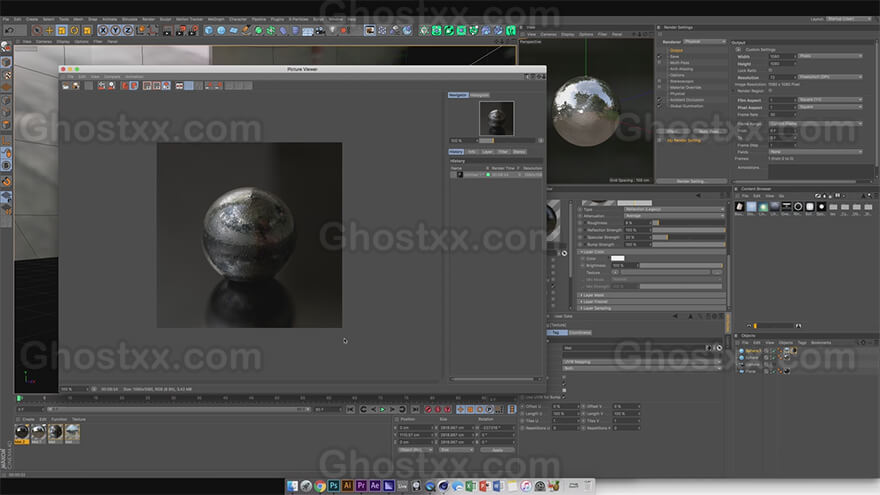Toggle the Material Override checkbox

(x=659, y=87)
